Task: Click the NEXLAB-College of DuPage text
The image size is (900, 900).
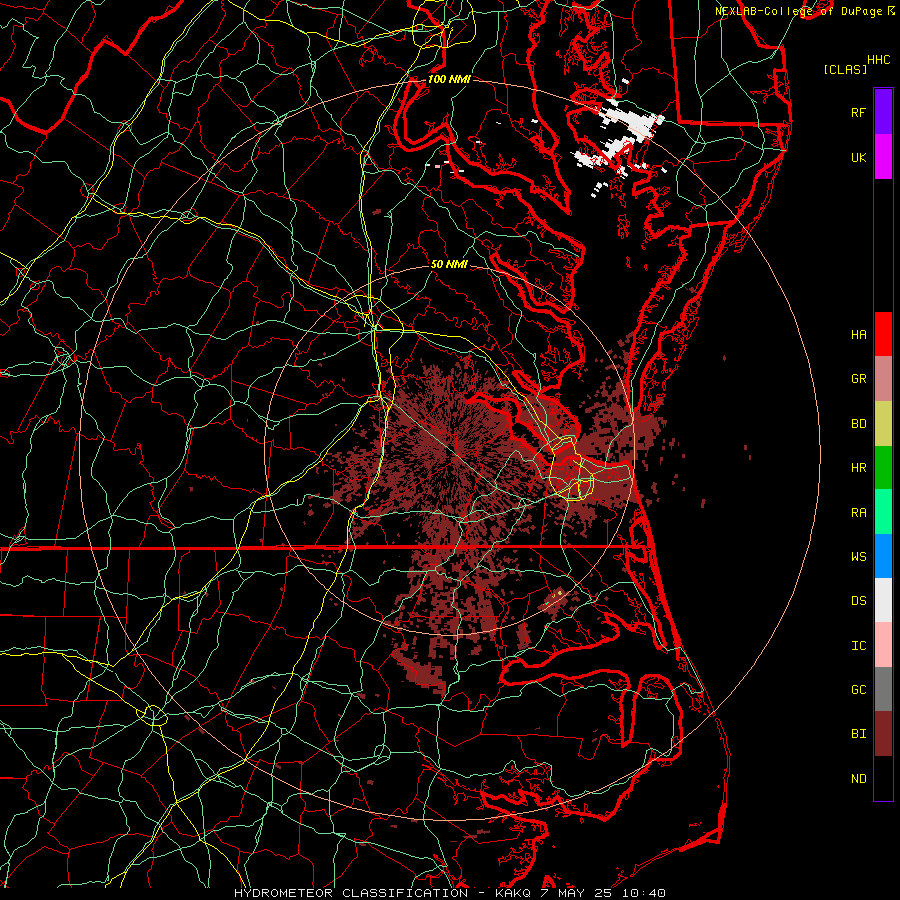Action: coord(798,11)
